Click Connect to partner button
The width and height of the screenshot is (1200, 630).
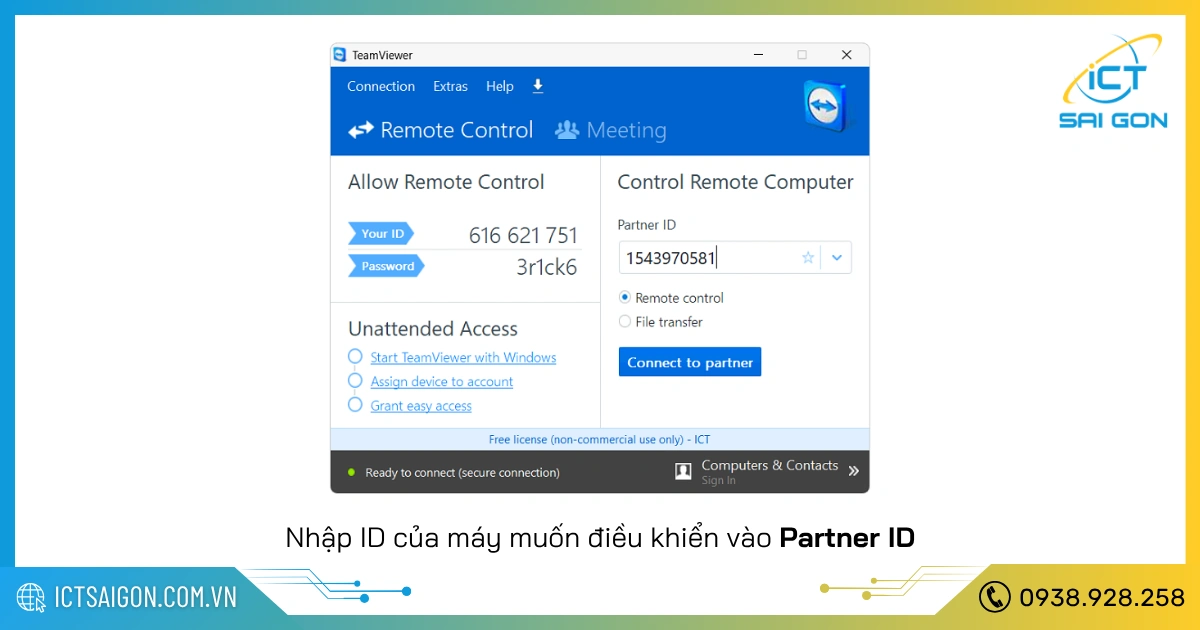[x=690, y=362]
